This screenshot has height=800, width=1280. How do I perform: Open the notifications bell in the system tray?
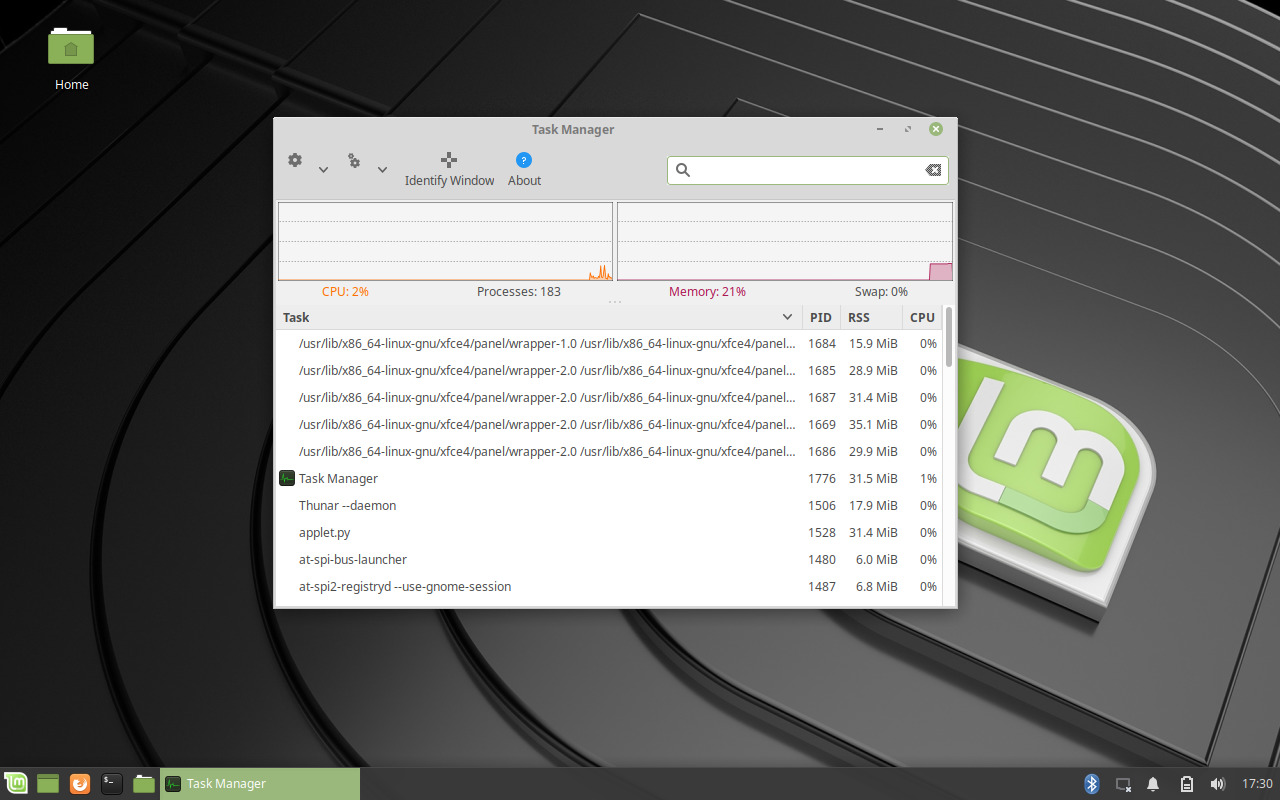coord(1154,784)
